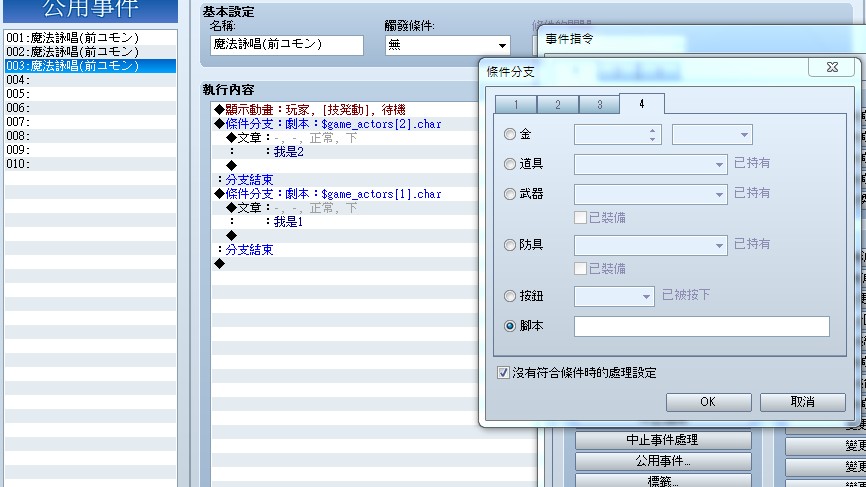Select the 武器 (weapon) radio button
The image size is (866, 487).
point(510,194)
